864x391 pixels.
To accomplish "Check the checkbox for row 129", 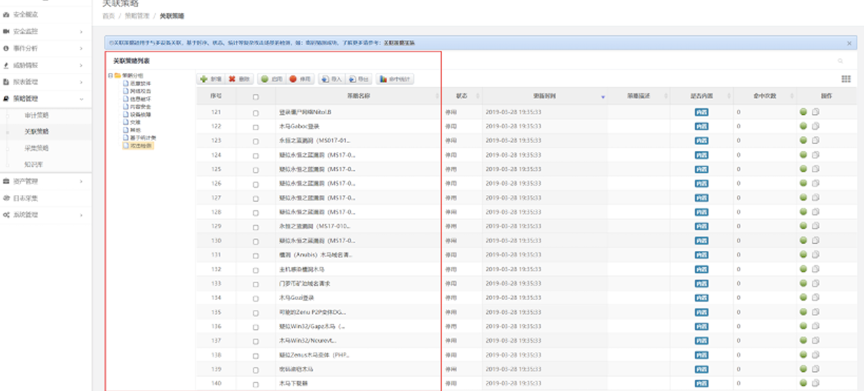I will (256, 227).
